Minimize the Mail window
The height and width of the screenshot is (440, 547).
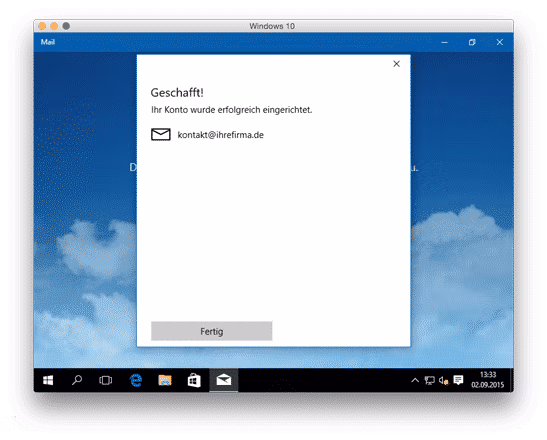(444, 42)
